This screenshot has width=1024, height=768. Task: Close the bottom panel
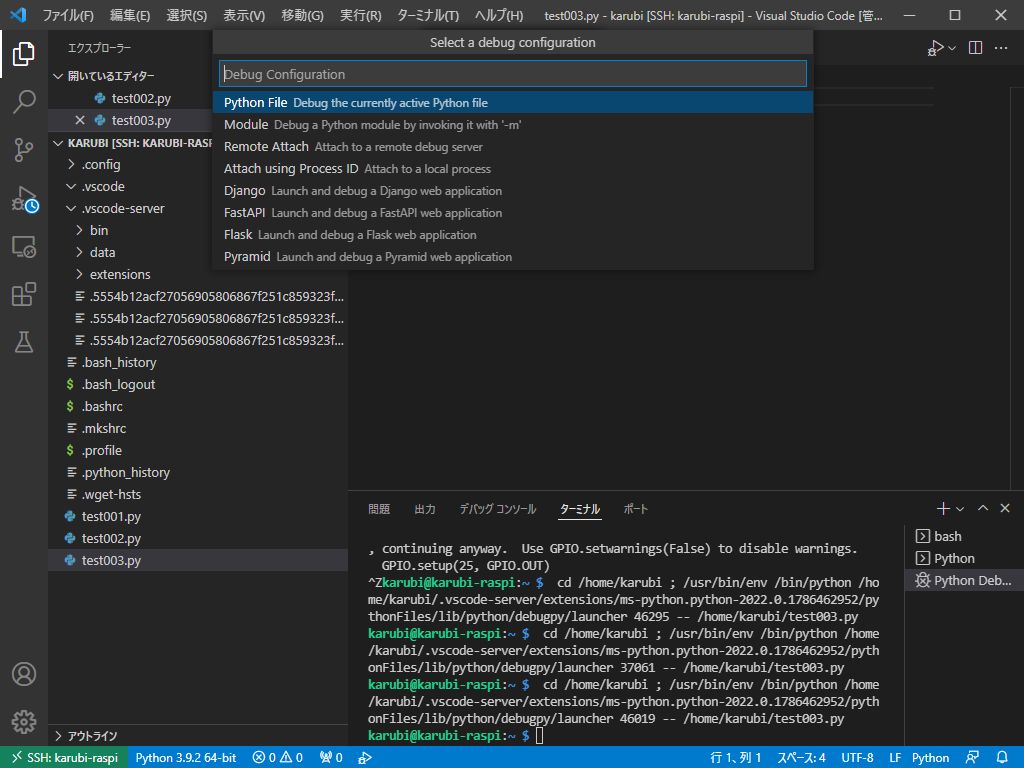coord(1004,508)
